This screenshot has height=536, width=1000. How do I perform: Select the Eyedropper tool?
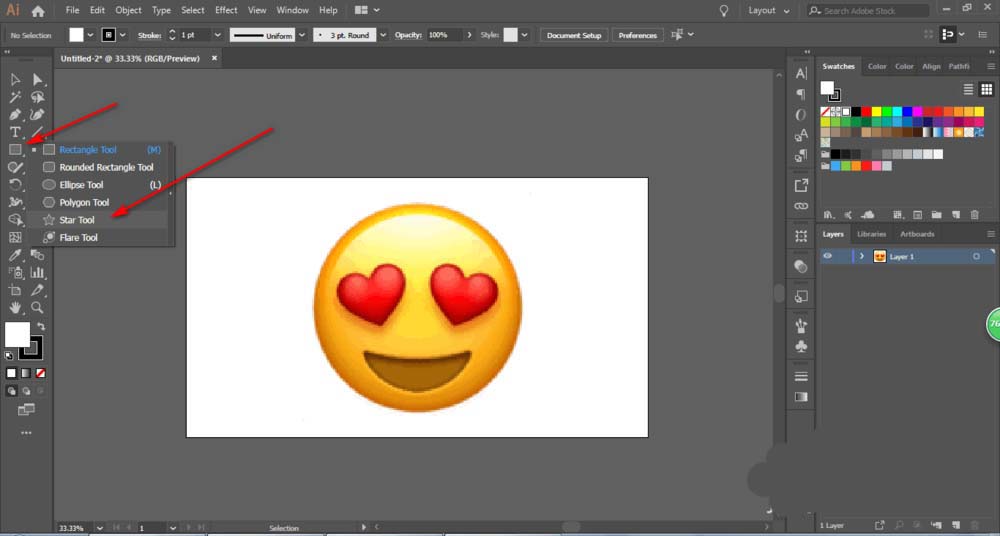tap(15, 255)
